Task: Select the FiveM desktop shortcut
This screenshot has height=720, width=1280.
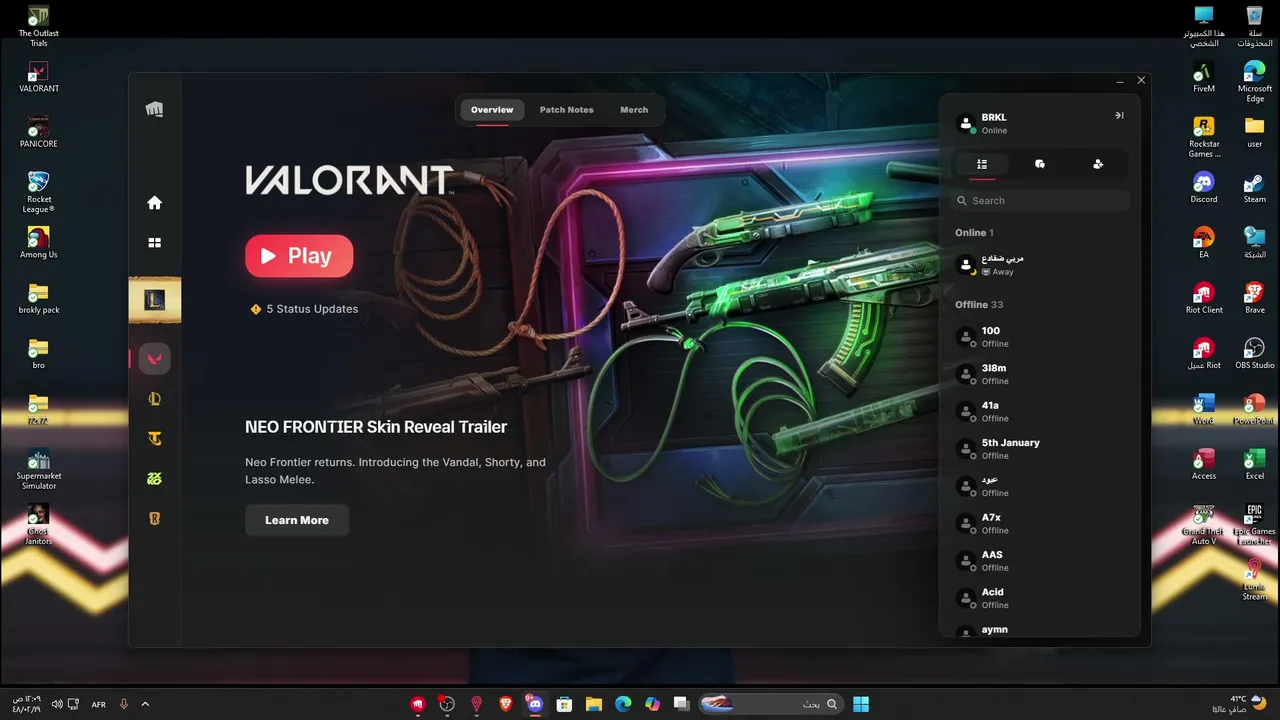Action: click(x=1204, y=77)
